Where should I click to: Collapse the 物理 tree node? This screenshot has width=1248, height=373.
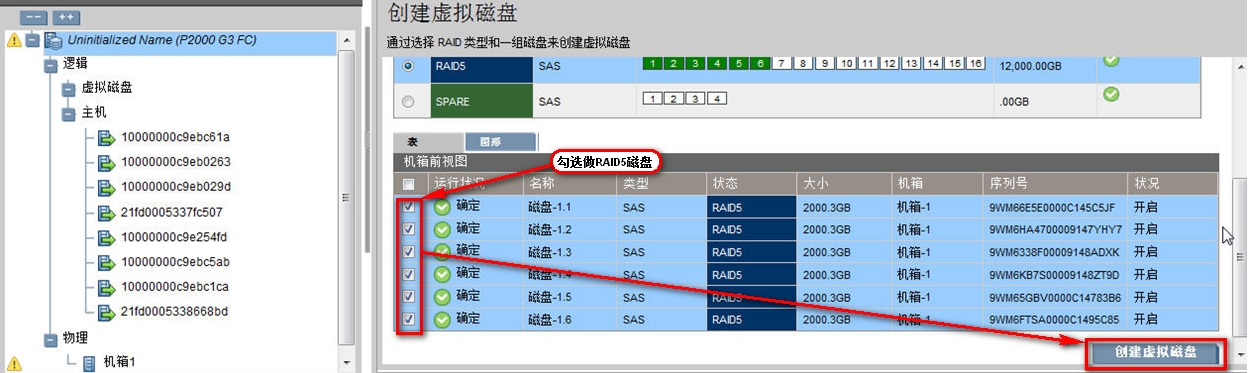click(x=51, y=339)
